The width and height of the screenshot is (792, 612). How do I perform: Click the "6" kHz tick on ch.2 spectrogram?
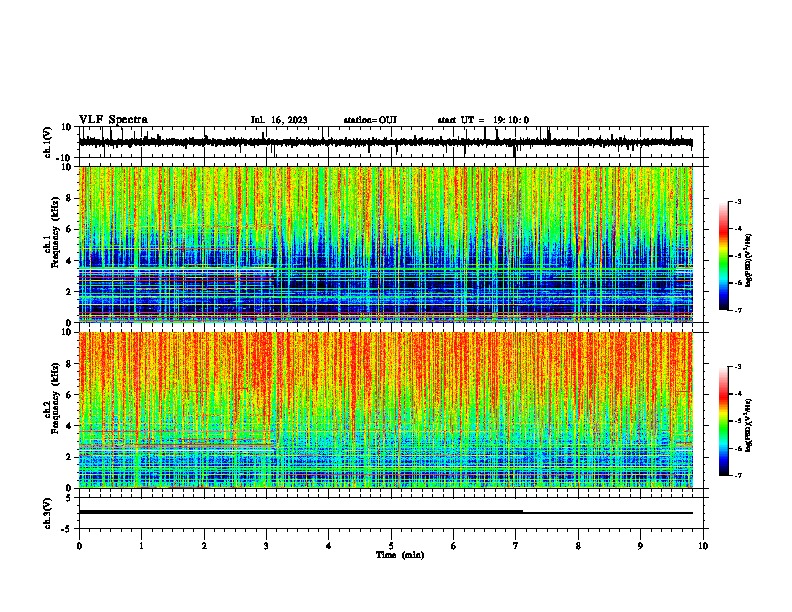70,395
